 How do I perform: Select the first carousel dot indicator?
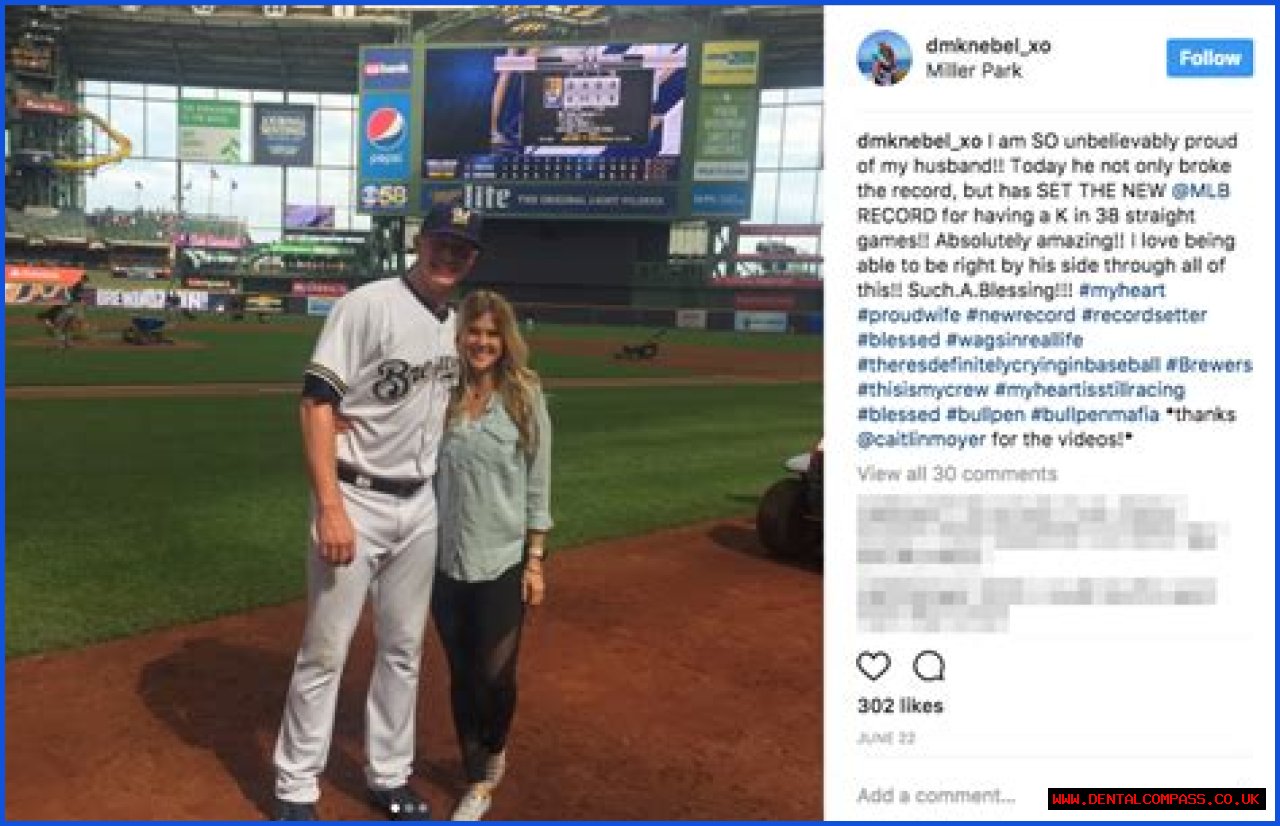[394, 807]
